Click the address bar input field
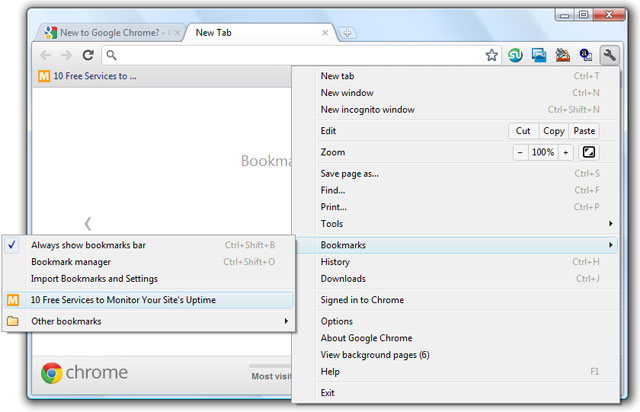640x412 pixels. click(x=300, y=55)
